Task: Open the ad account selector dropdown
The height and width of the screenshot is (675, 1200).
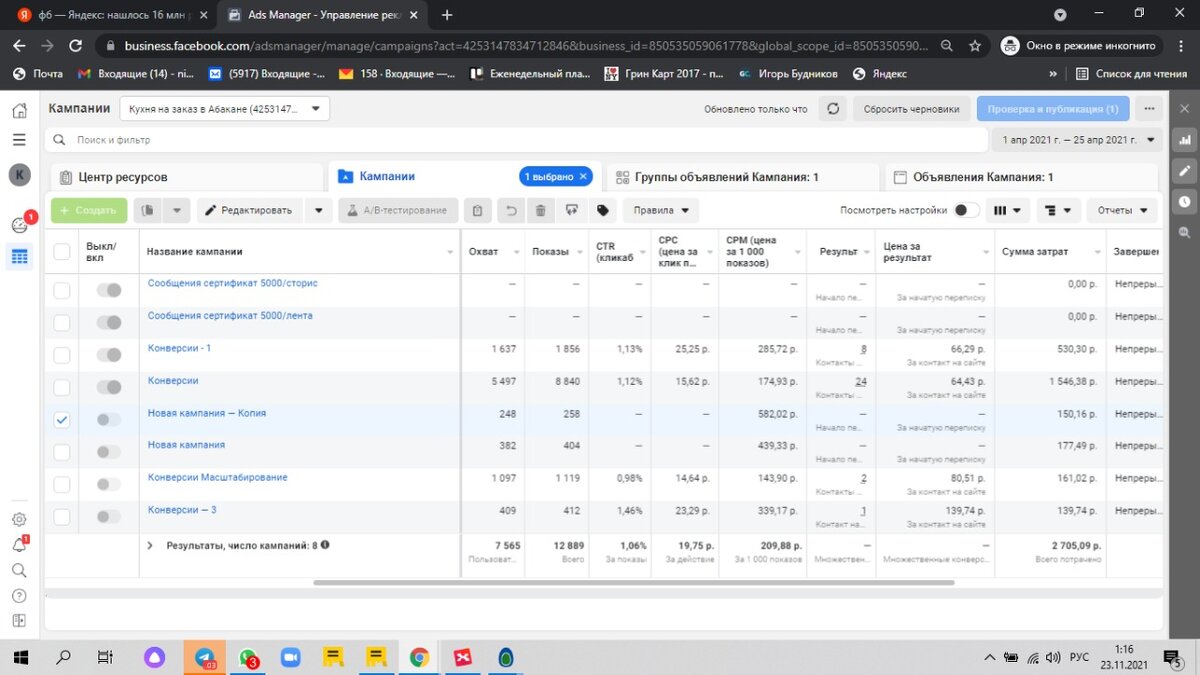Action: coord(224,109)
